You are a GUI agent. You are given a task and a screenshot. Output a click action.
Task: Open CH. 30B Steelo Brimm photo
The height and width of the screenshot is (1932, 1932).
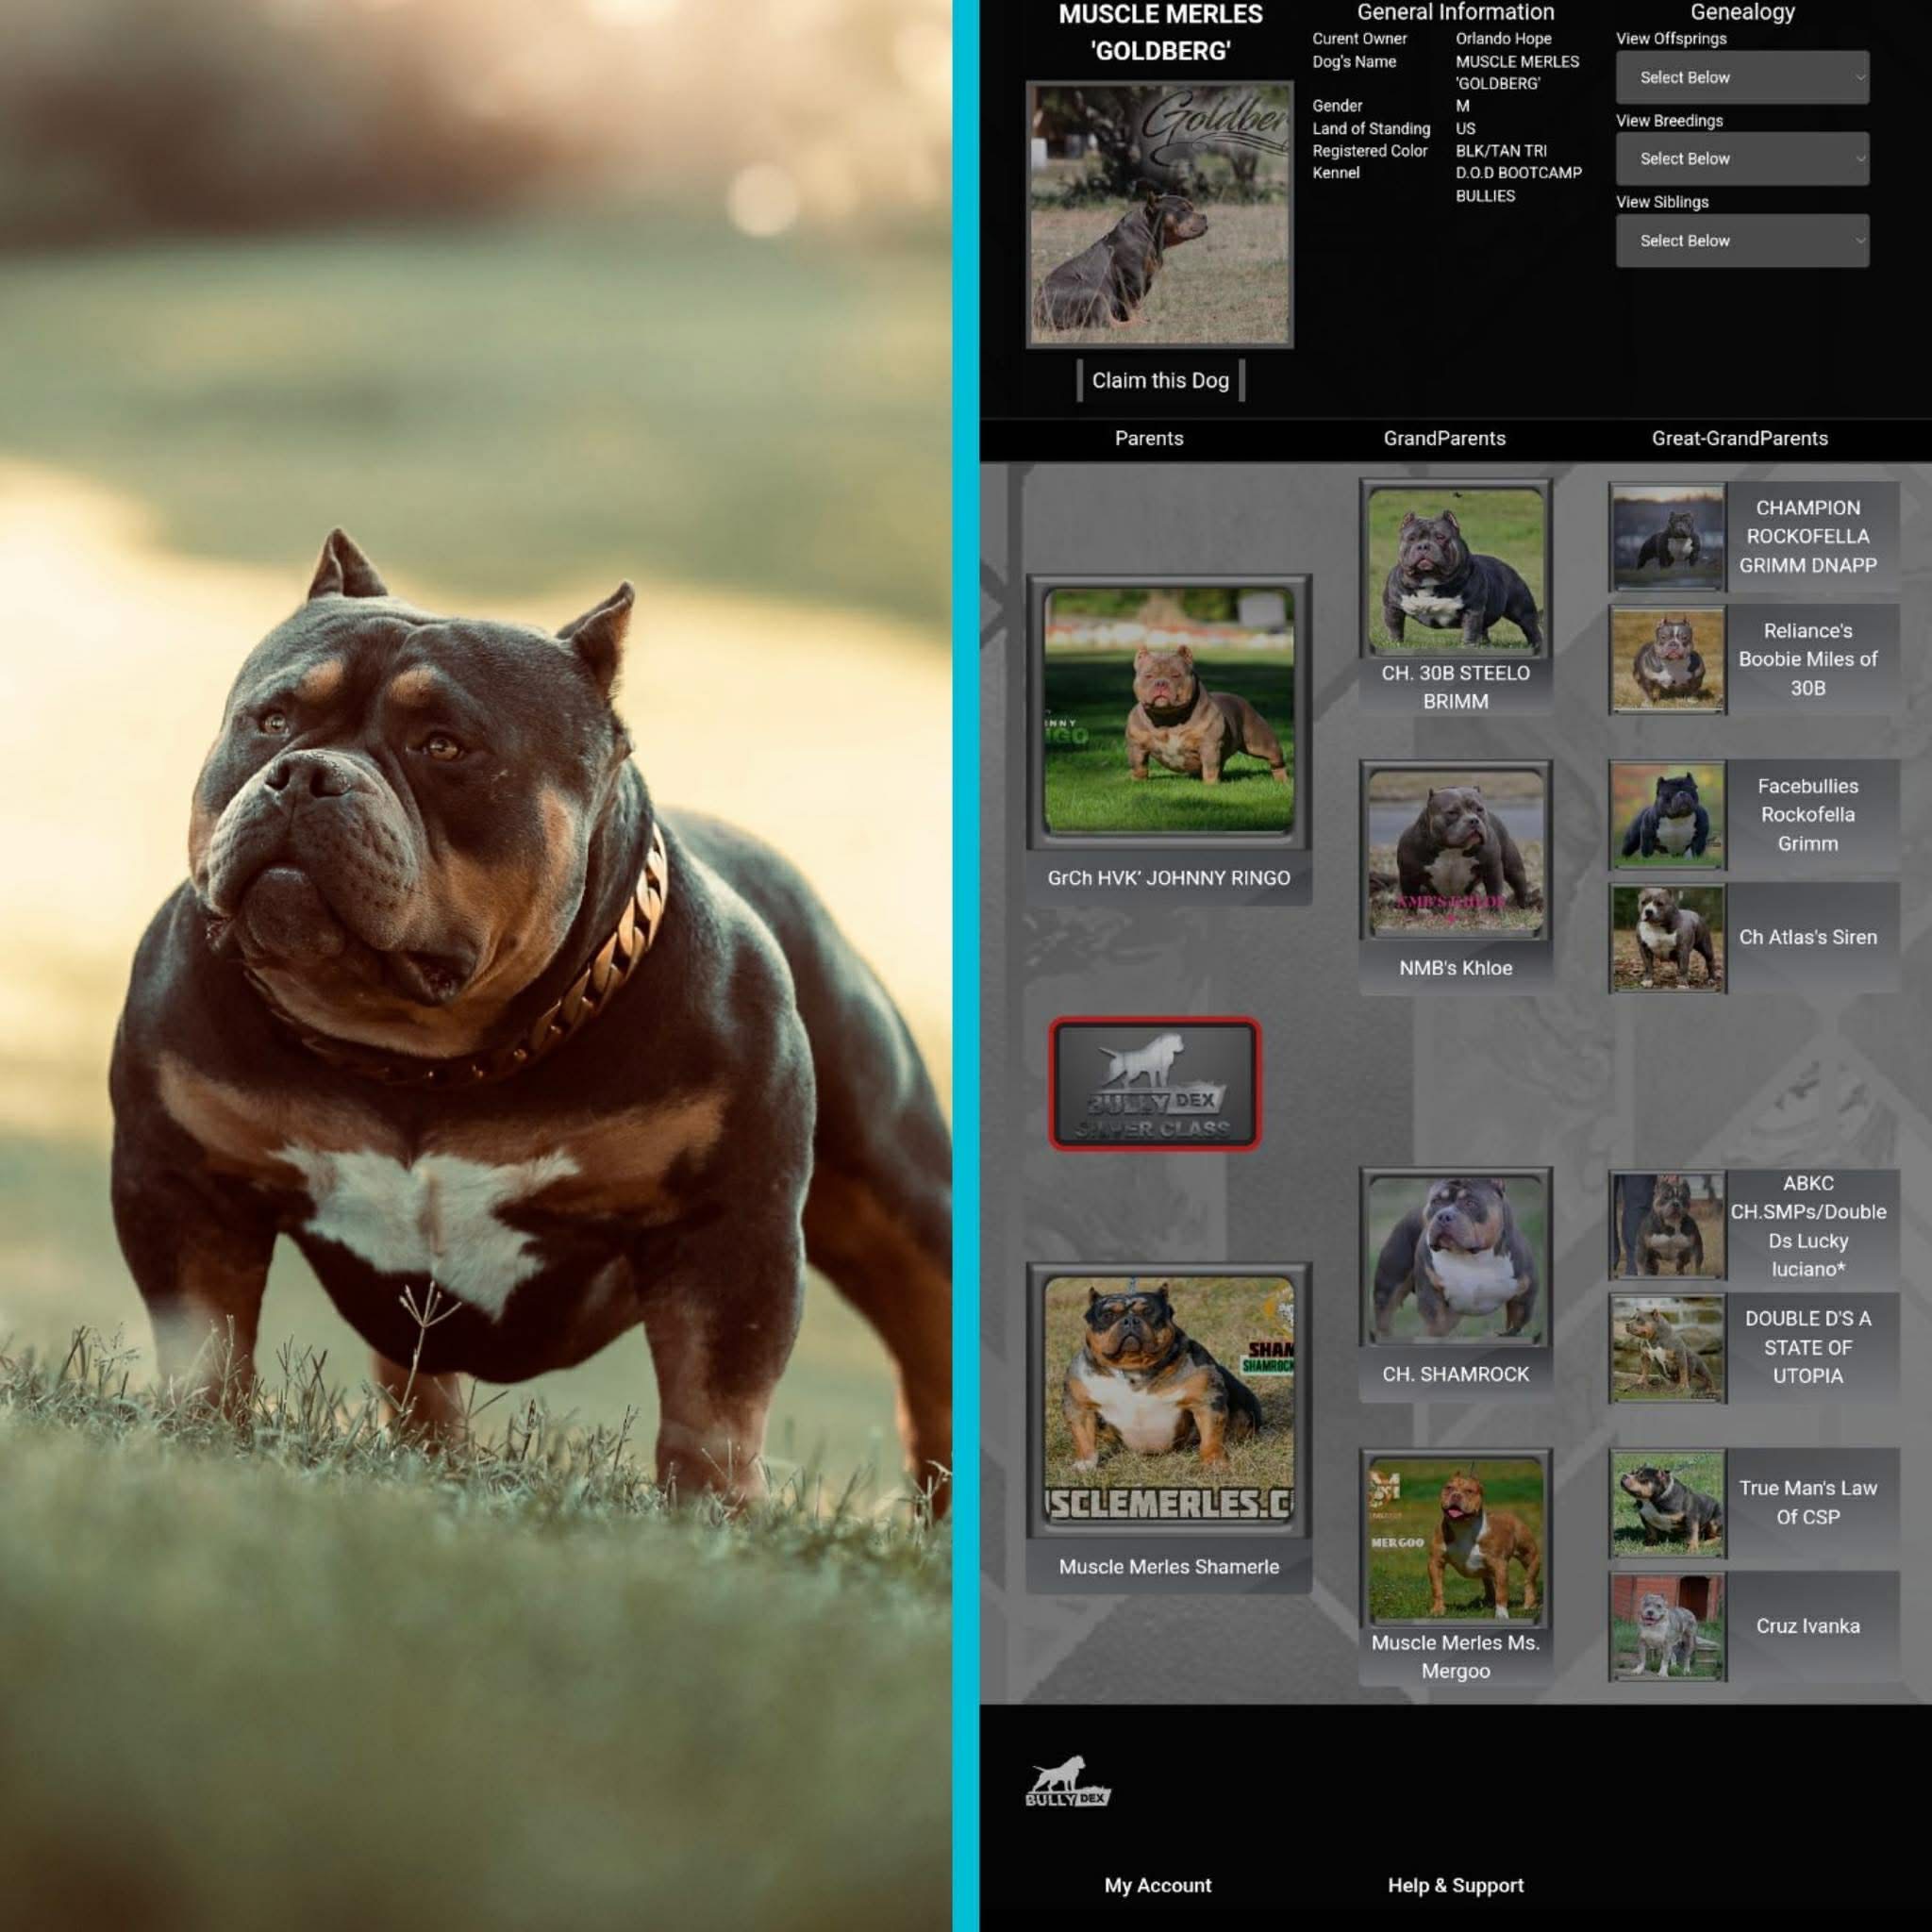pos(1456,570)
